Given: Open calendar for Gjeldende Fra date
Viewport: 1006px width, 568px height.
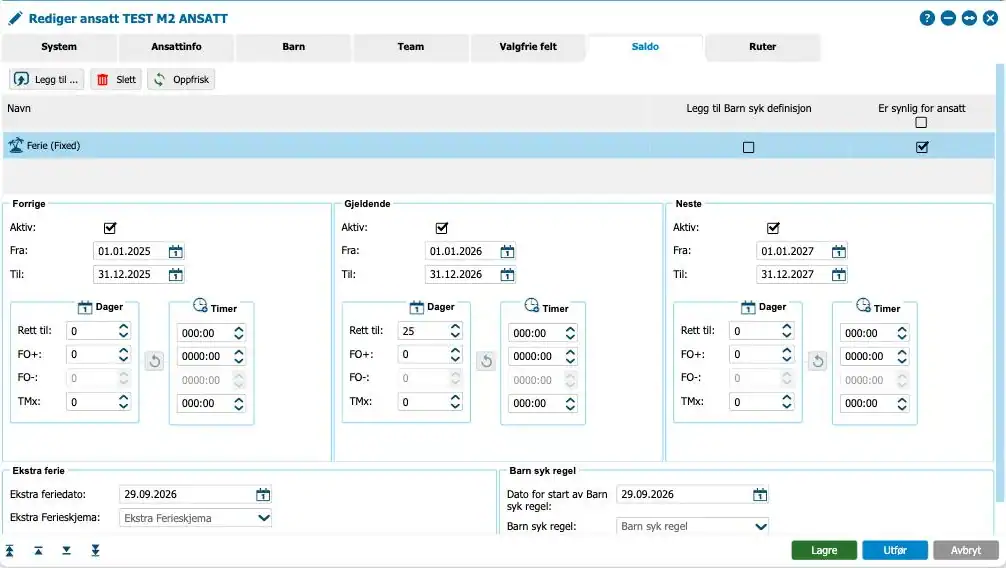Looking at the screenshot, I should (507, 252).
